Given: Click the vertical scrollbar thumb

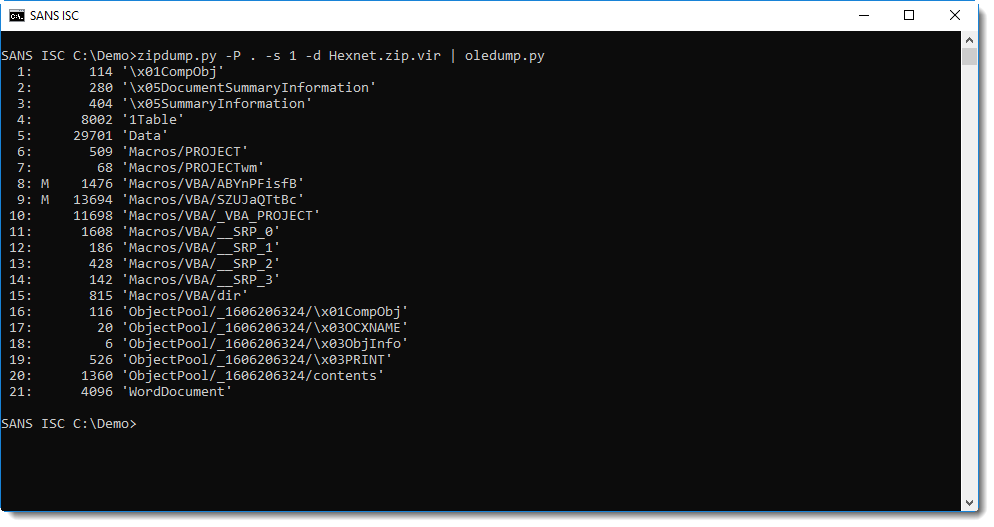Looking at the screenshot, I should point(969,56).
